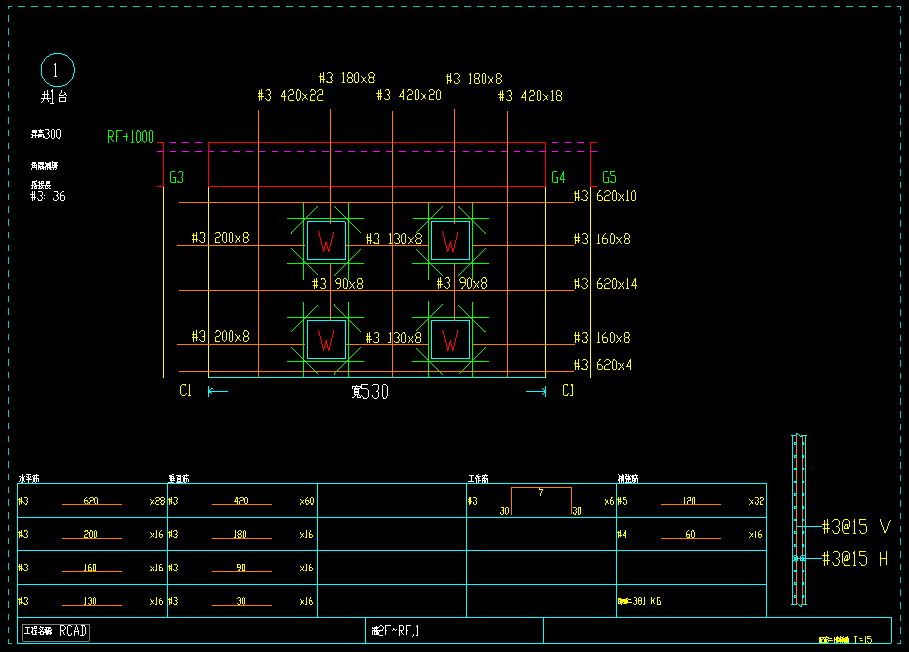Select the #3 420x18 rebar annotation

point(530,96)
